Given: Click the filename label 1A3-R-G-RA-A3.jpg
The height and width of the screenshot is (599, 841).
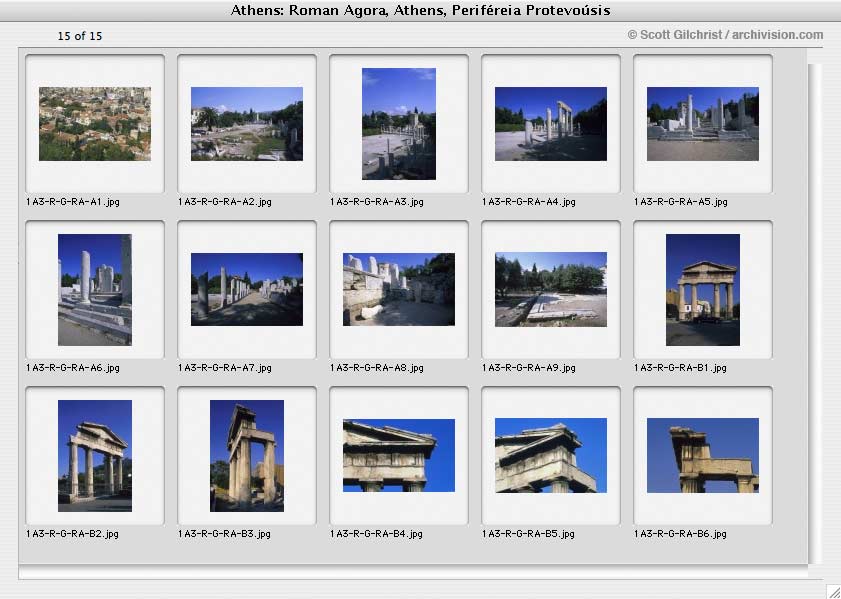Looking at the screenshot, I should pyautogui.click(x=377, y=202).
